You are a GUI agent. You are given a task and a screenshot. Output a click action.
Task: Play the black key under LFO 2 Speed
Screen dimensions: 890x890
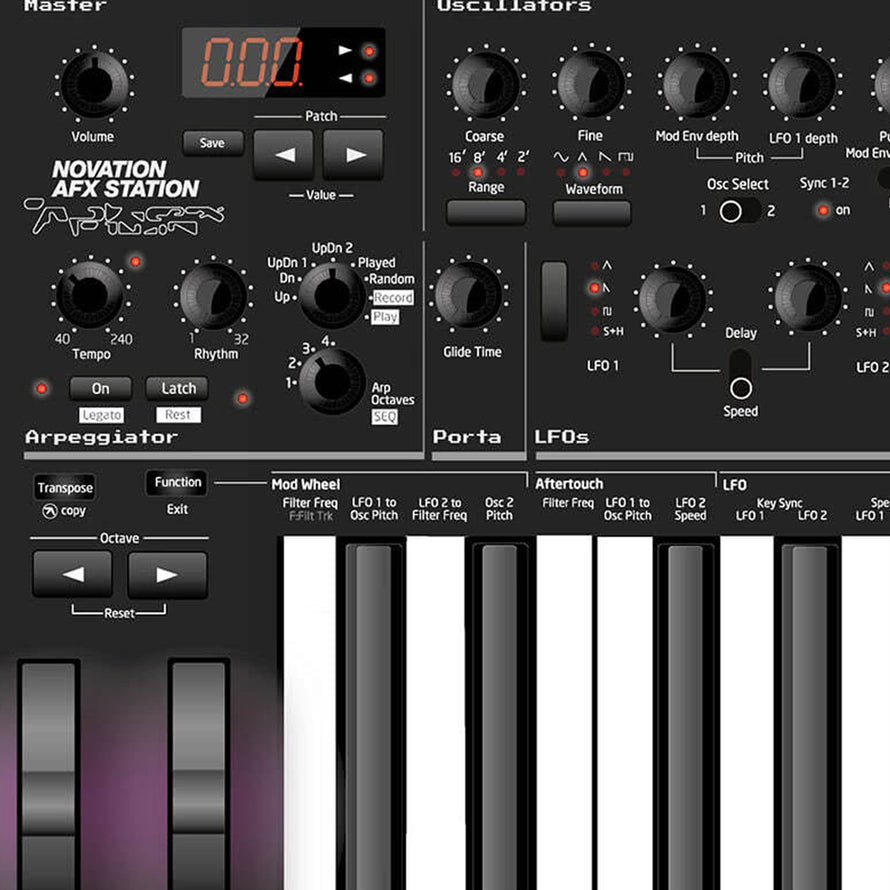[686, 715]
